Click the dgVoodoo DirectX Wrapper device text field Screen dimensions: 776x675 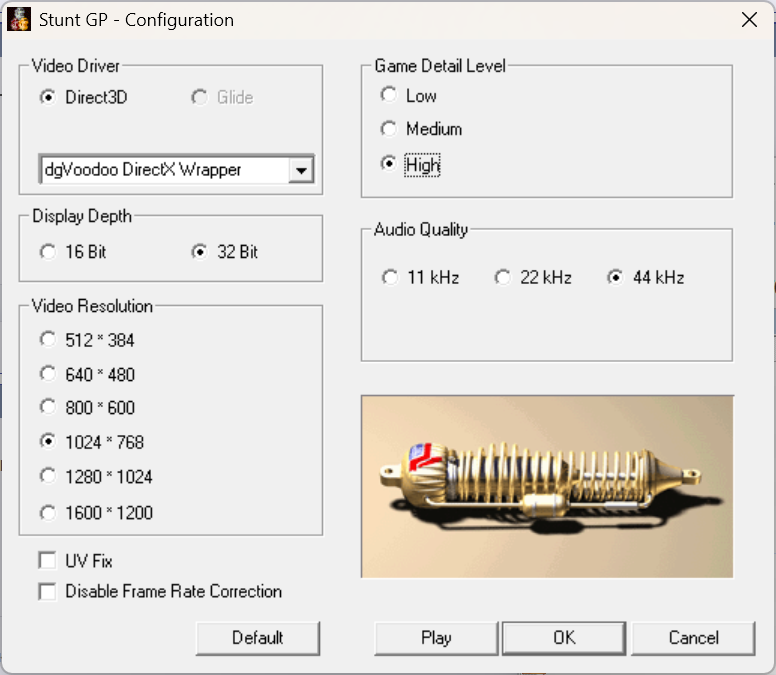[165, 170]
